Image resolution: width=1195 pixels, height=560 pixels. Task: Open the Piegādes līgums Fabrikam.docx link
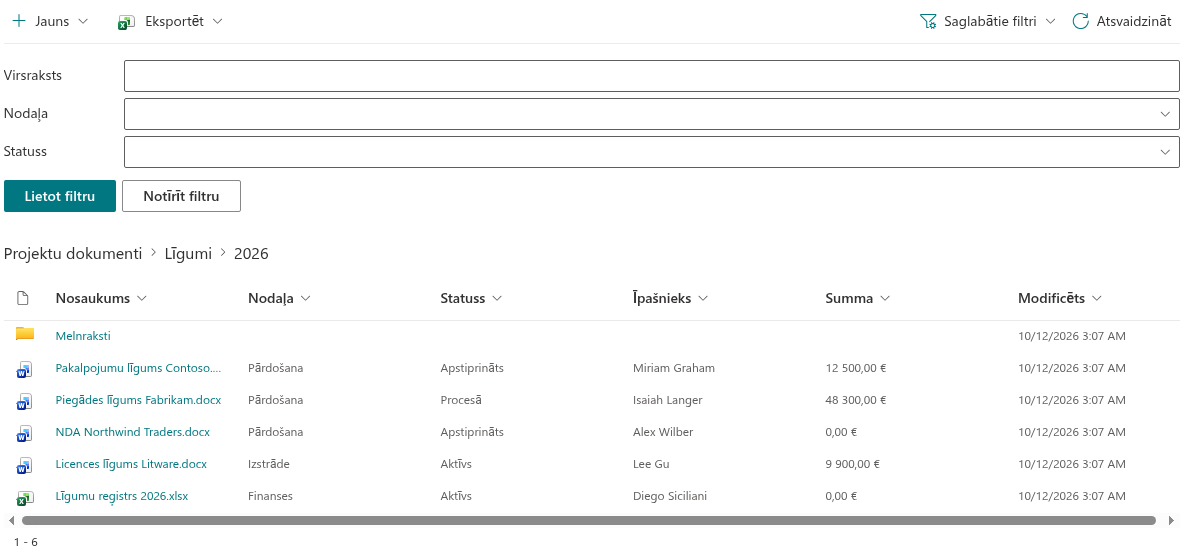(x=139, y=400)
